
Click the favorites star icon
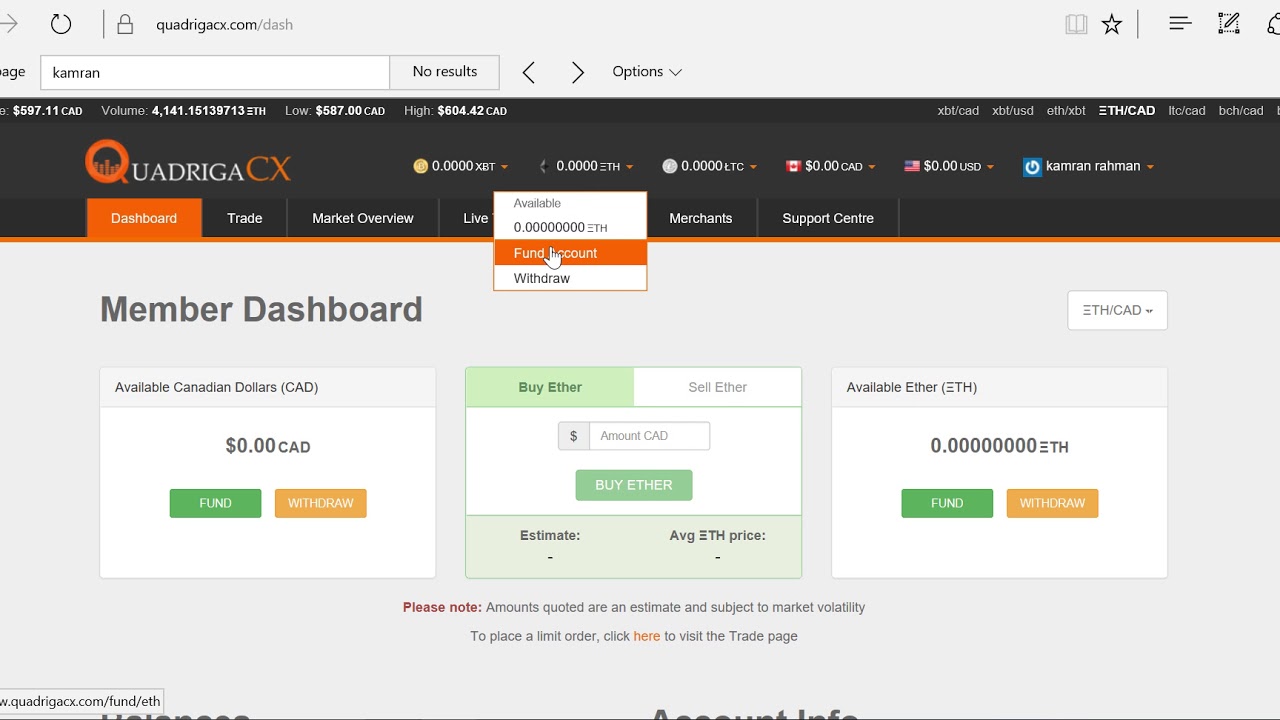pyautogui.click(x=1112, y=25)
